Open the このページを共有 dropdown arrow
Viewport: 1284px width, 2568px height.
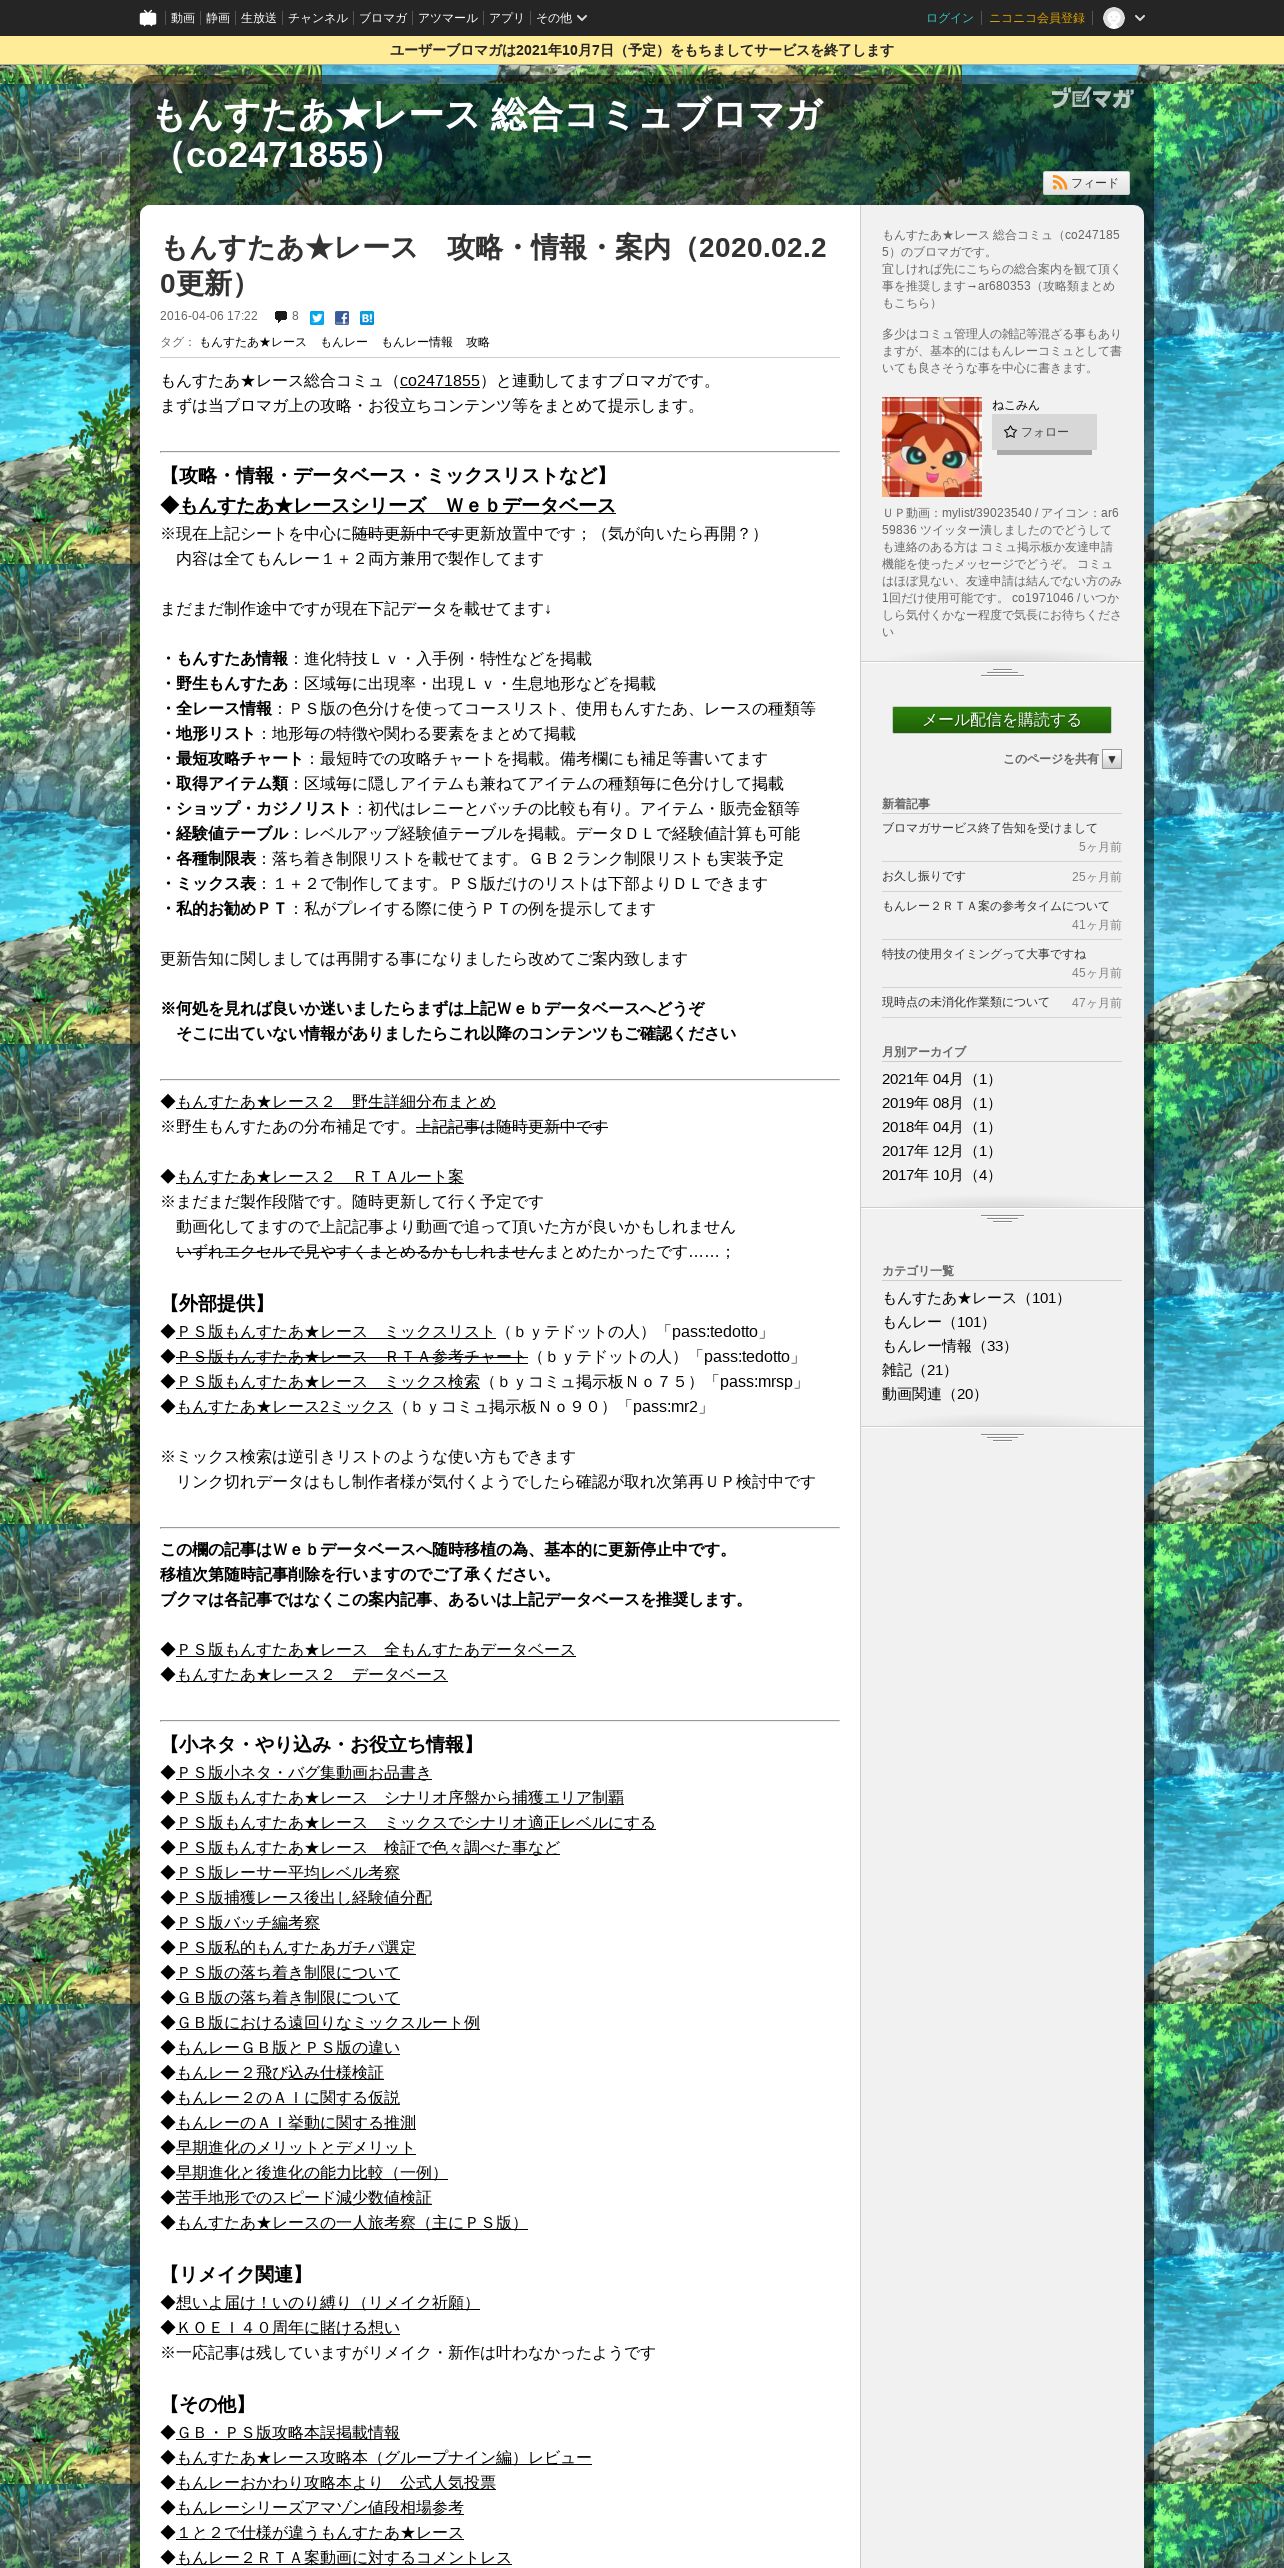(x=1112, y=759)
